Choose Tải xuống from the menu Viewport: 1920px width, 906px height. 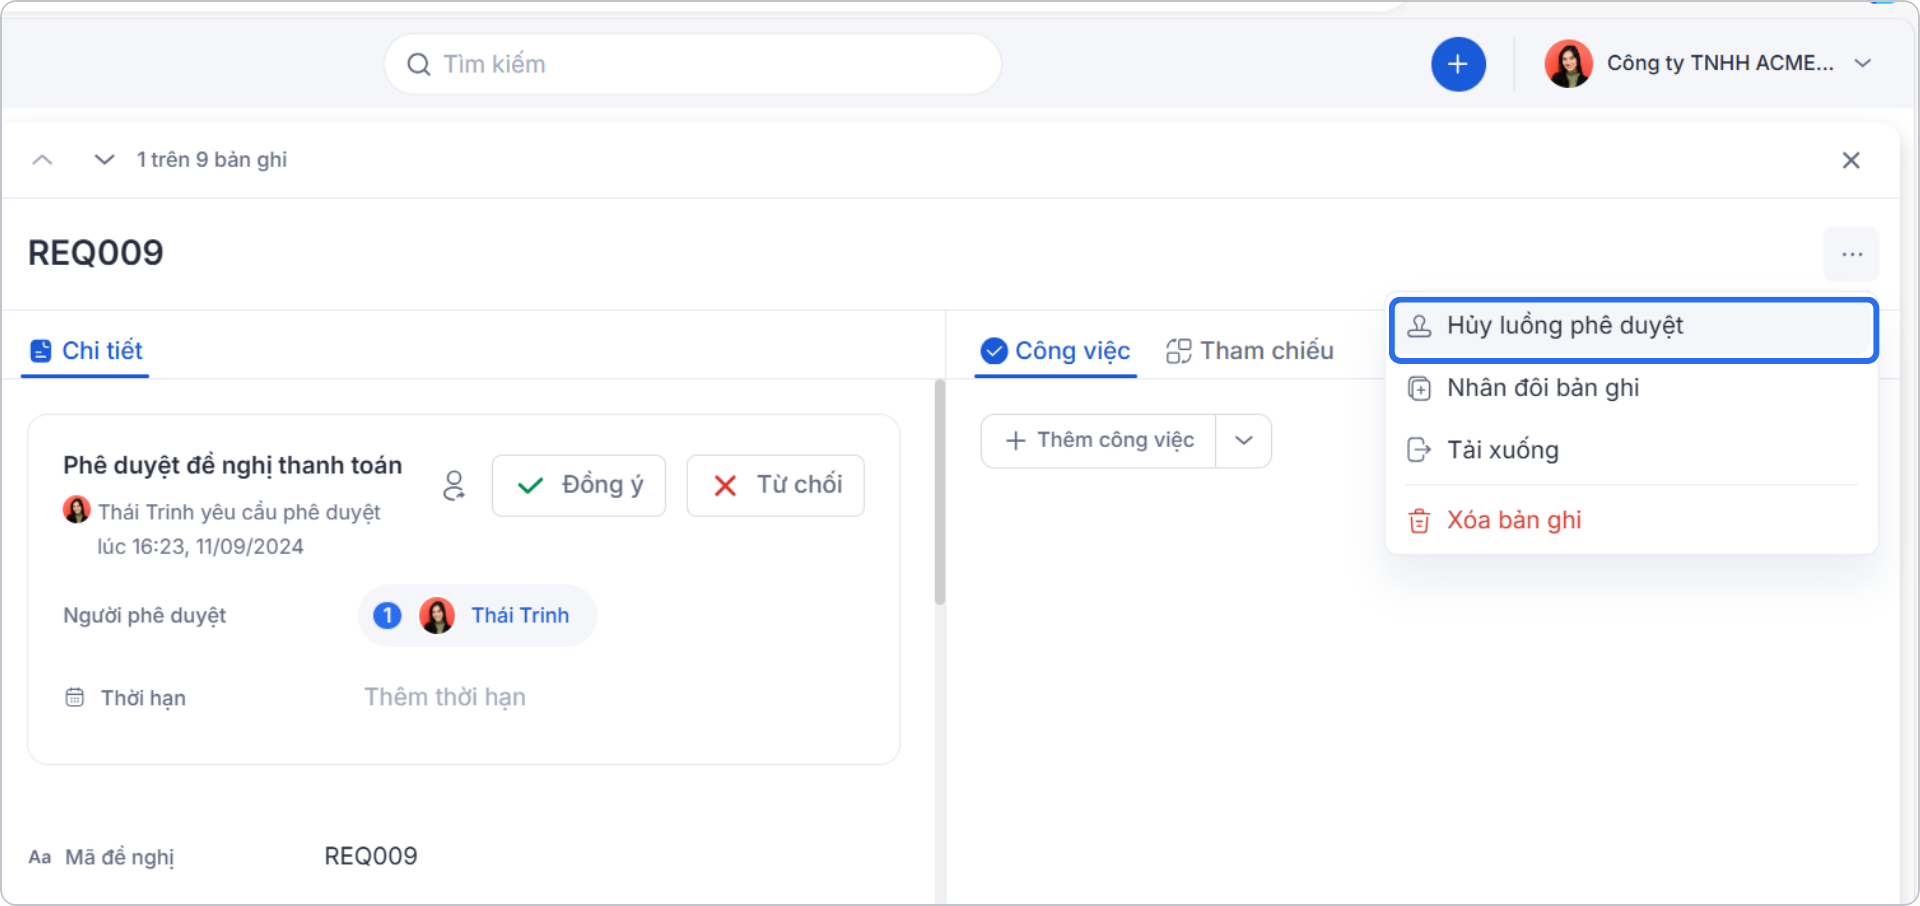1634,450
